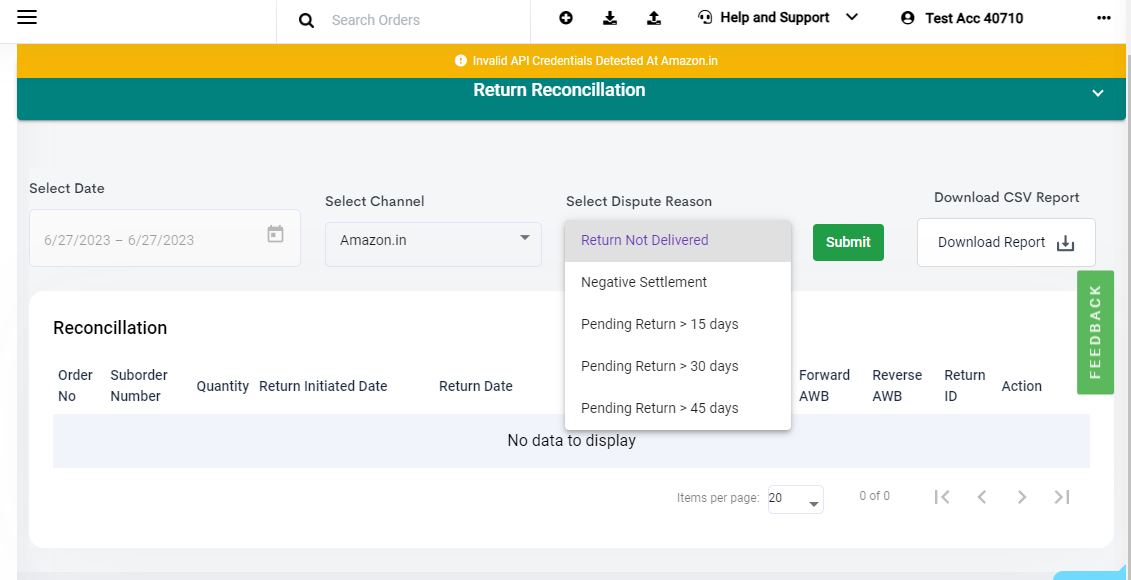Expand the Help and Support menu
This screenshot has height=580, width=1131.
pyautogui.click(x=852, y=17)
